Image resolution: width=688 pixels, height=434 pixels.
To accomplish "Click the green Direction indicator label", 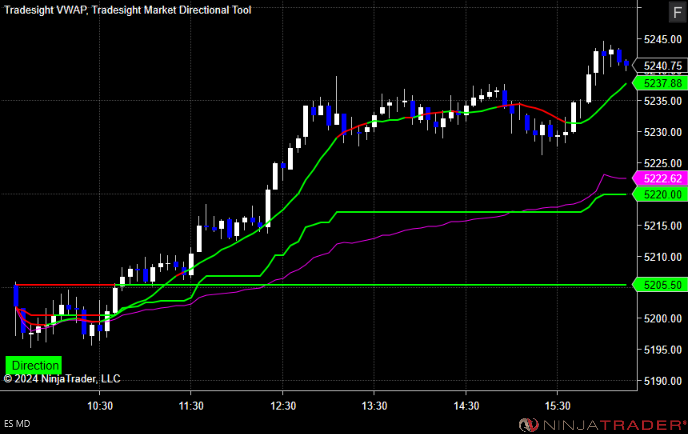I will pyautogui.click(x=34, y=365).
